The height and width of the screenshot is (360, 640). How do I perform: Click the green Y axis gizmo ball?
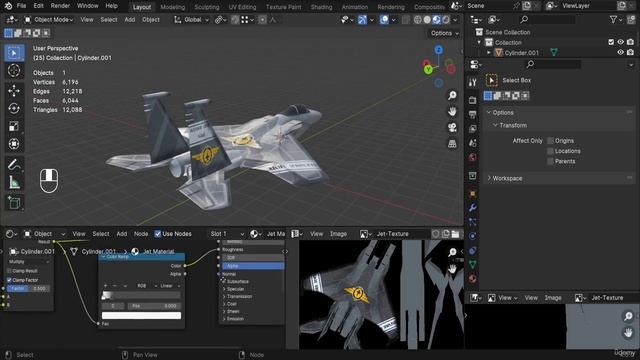(428, 70)
